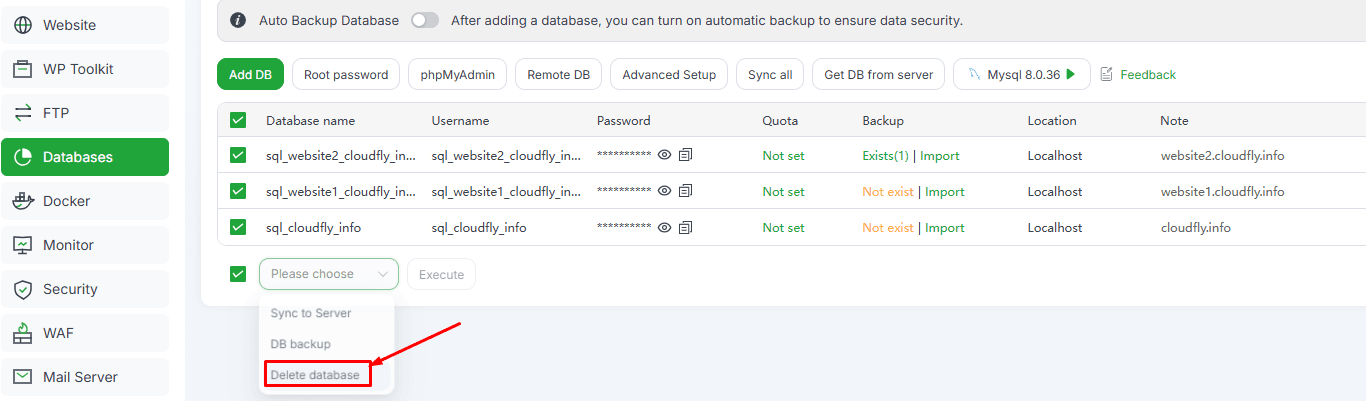
Task: Copy password of sql_cloudfly_info database
Action: 685,228
